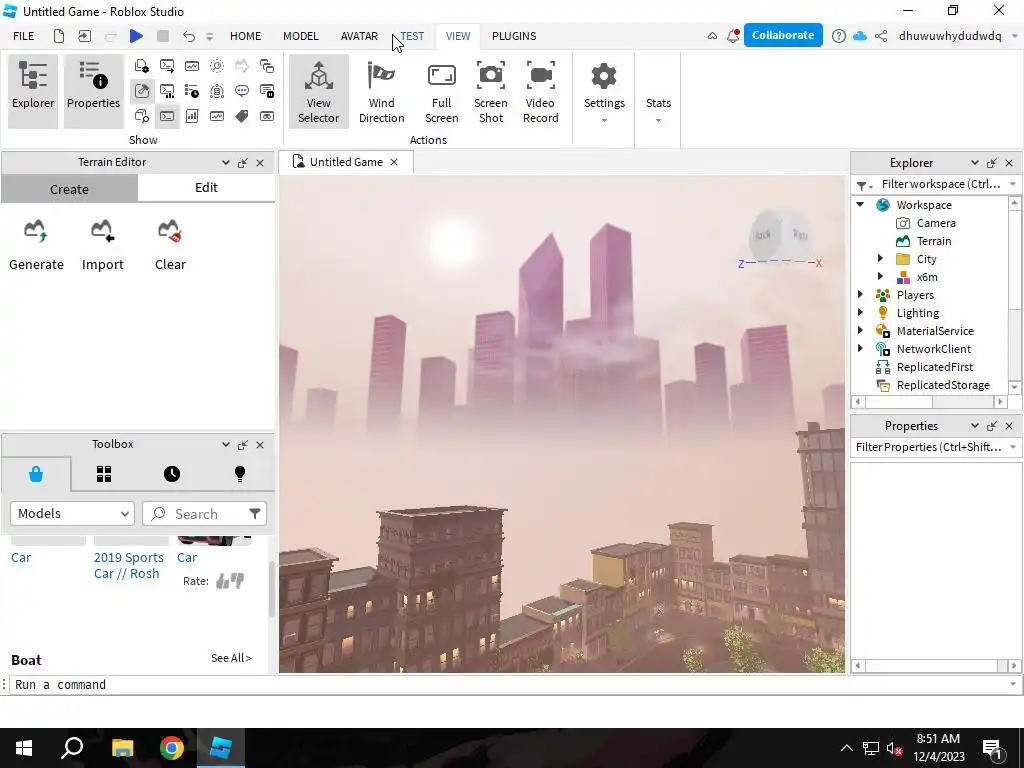Click the New file icon next to FILE
1024x768 pixels.
(59, 36)
